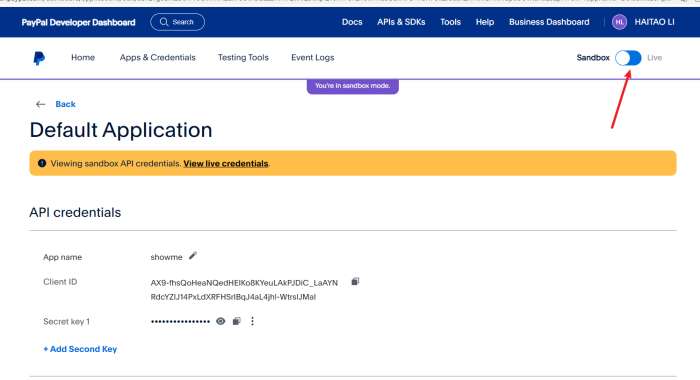700x380 pixels.
Task: Click PayPal Developer Dashboard title
Action: [78, 22]
